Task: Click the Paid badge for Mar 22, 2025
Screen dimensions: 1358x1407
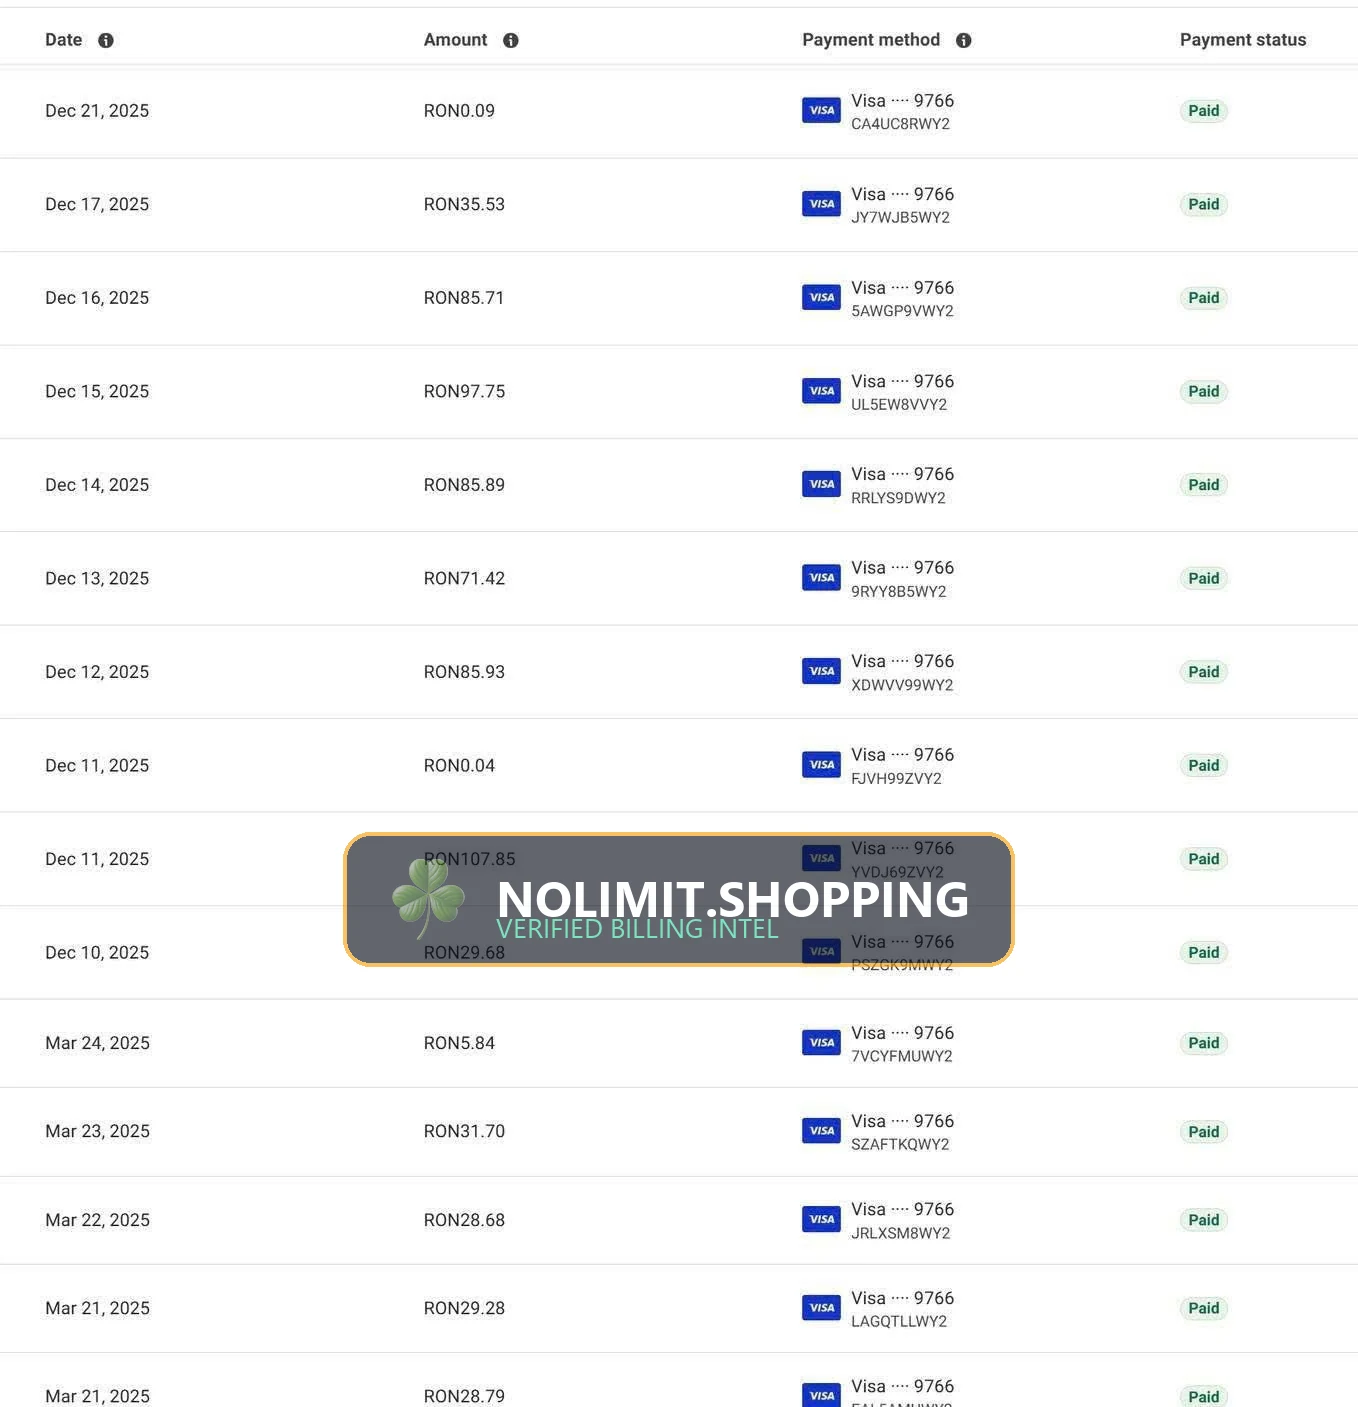Action: (1204, 1220)
